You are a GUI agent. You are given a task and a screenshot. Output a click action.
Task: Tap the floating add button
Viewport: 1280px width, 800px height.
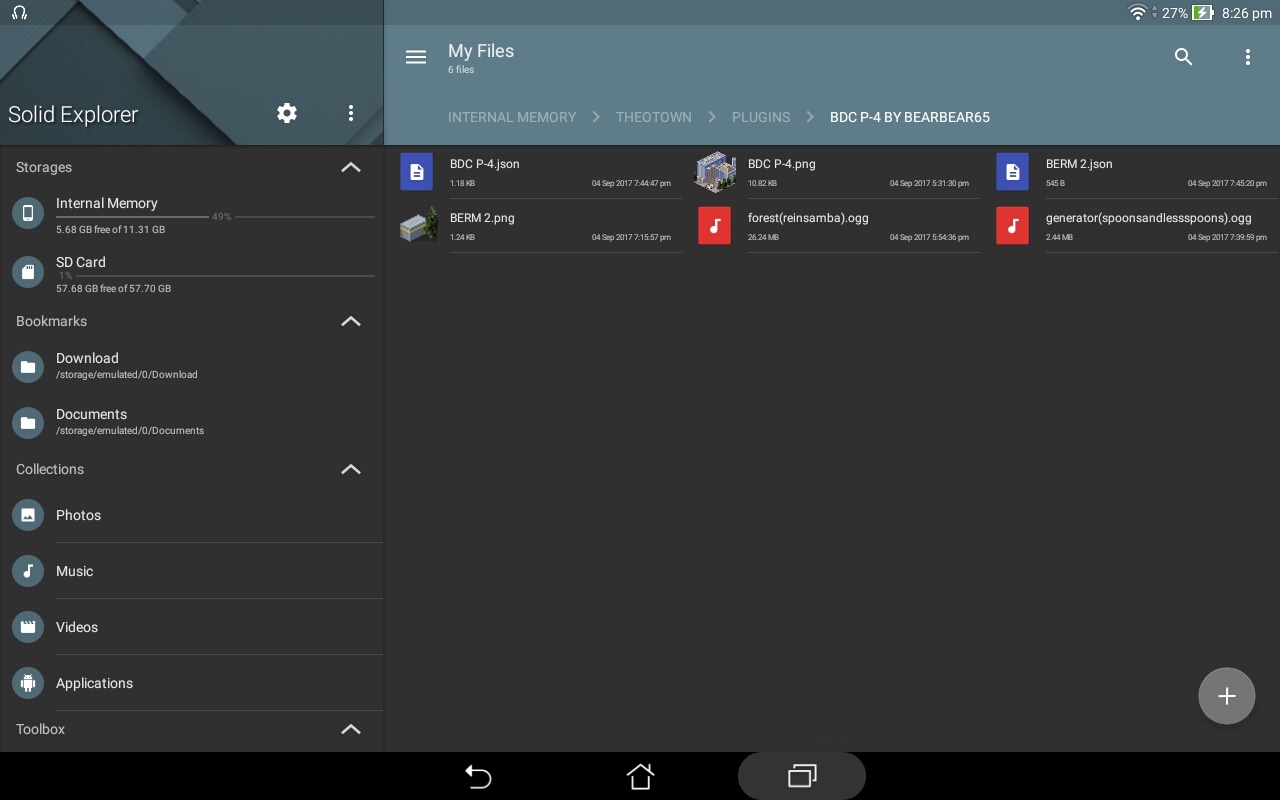coord(1227,696)
